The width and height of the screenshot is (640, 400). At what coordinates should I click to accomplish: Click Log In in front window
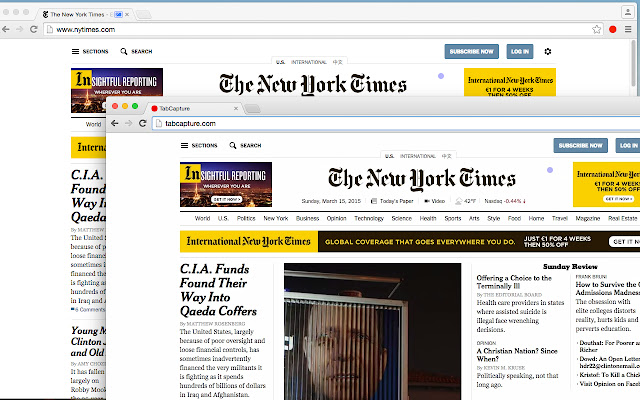628,145
